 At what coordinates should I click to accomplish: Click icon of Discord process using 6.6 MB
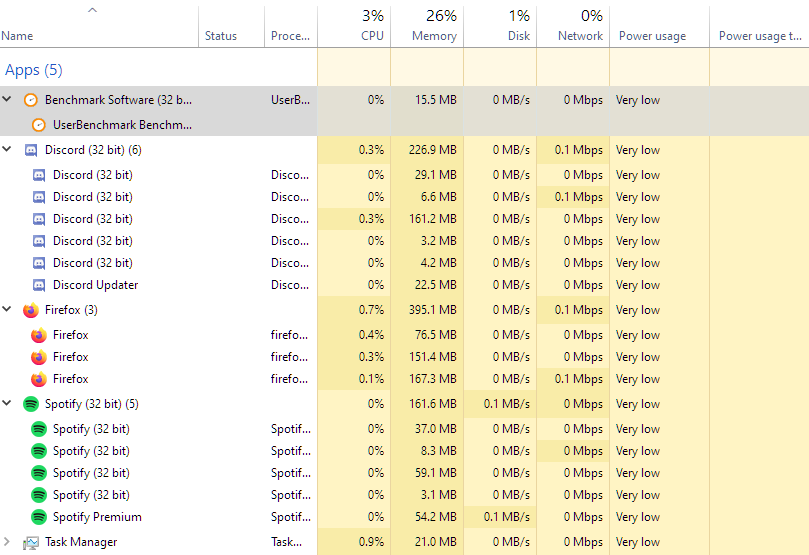39,197
